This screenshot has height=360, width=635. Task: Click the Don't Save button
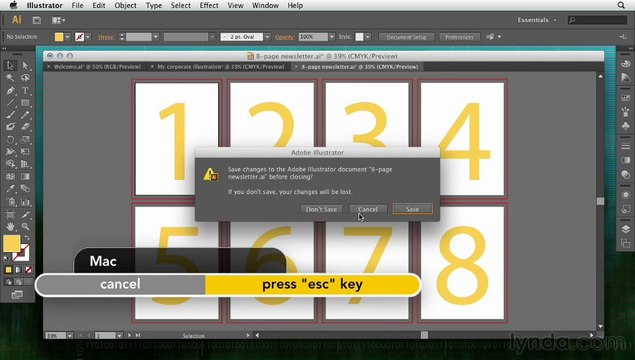coord(322,209)
